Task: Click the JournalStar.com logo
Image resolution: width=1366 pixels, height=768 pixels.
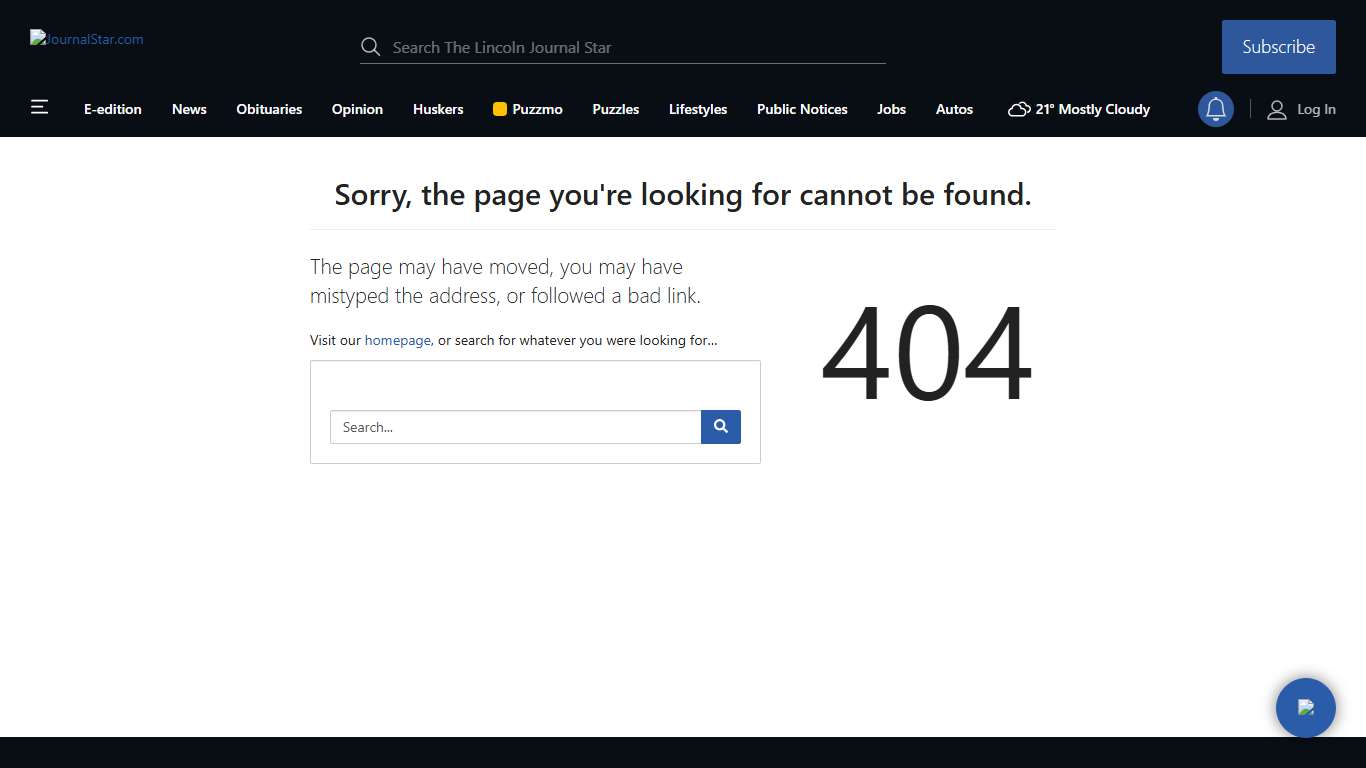Action: (87, 39)
